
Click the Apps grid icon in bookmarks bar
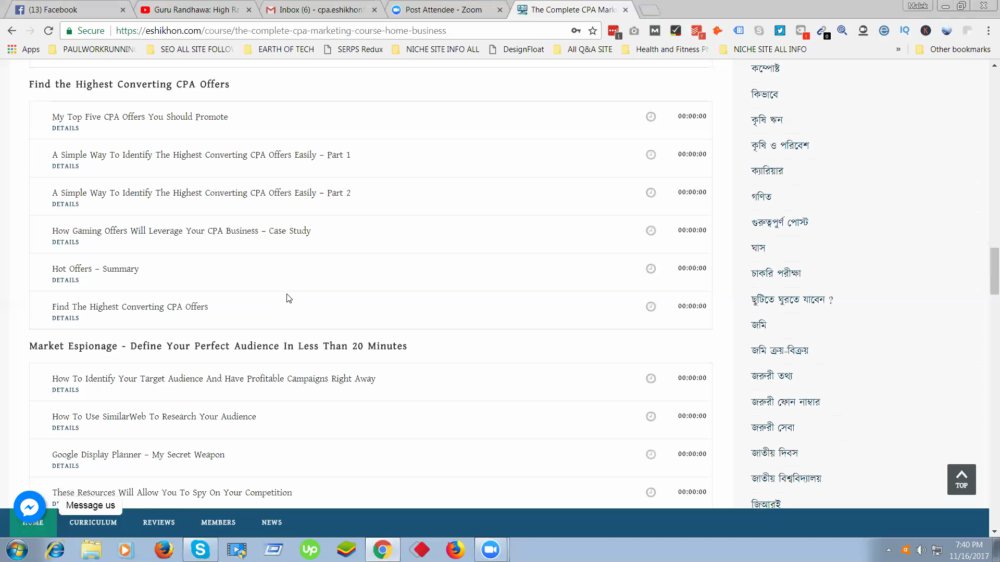(x=11, y=49)
